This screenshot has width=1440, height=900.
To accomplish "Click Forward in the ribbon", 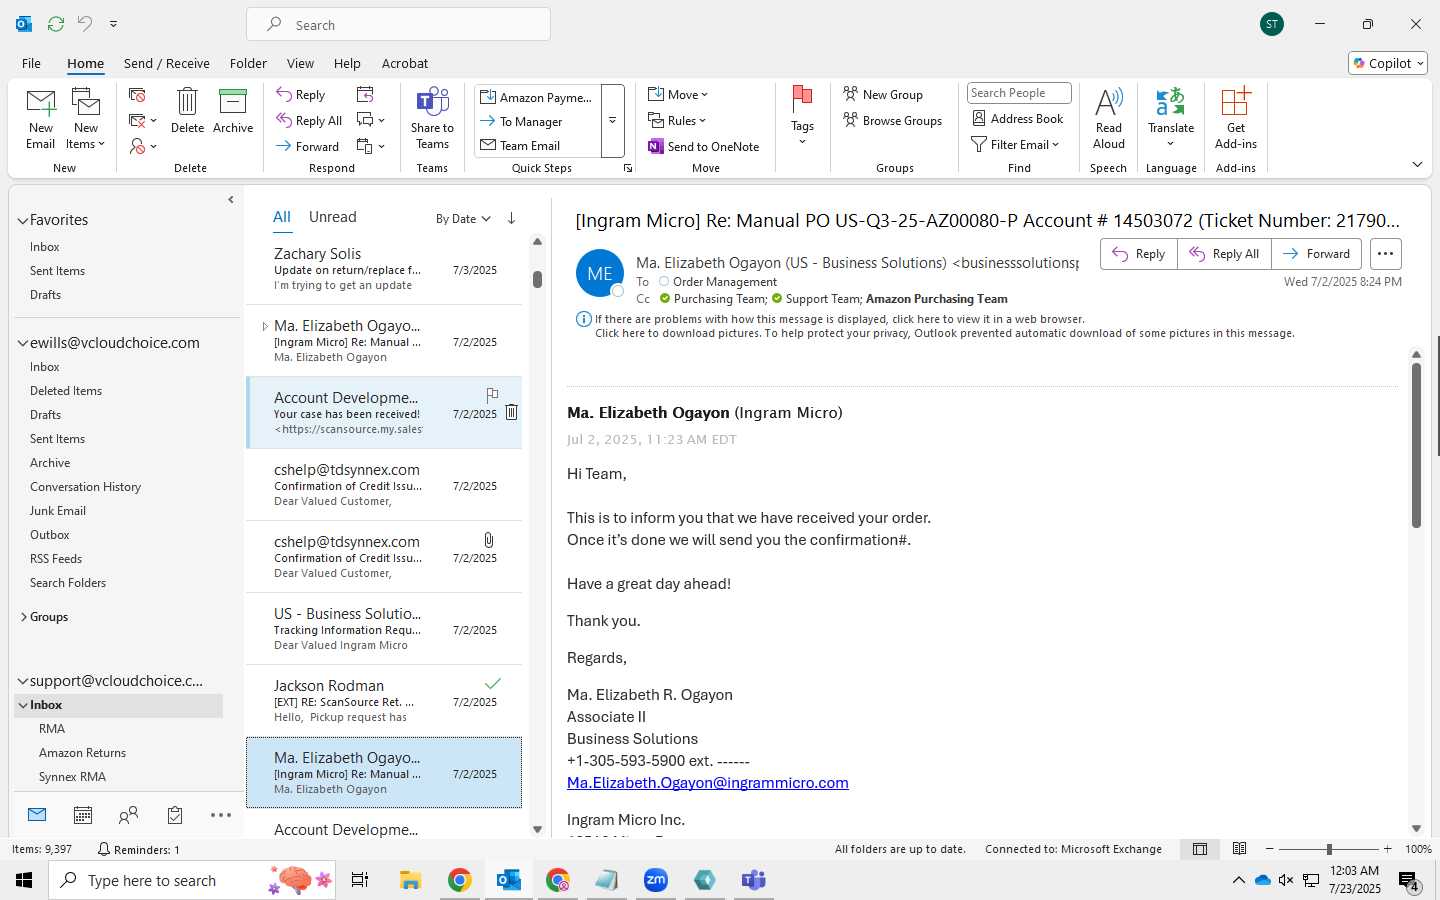I will click(x=308, y=146).
